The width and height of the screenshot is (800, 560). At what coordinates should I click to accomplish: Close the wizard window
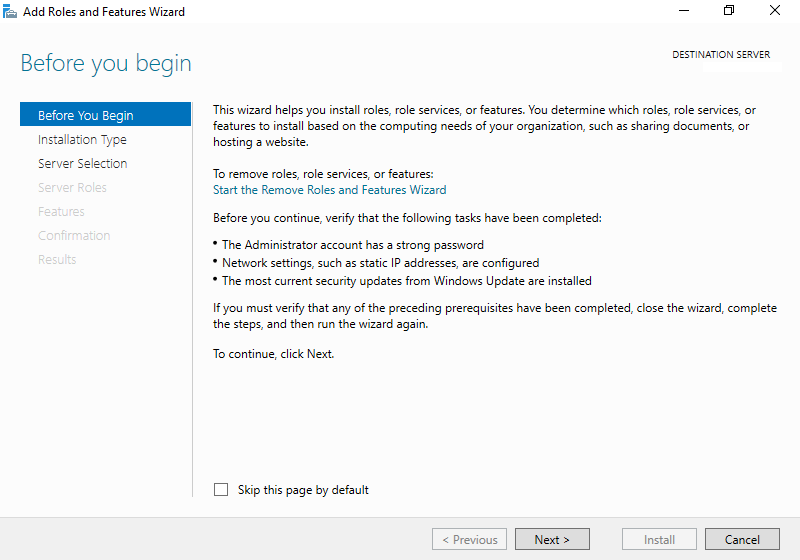coord(774,11)
